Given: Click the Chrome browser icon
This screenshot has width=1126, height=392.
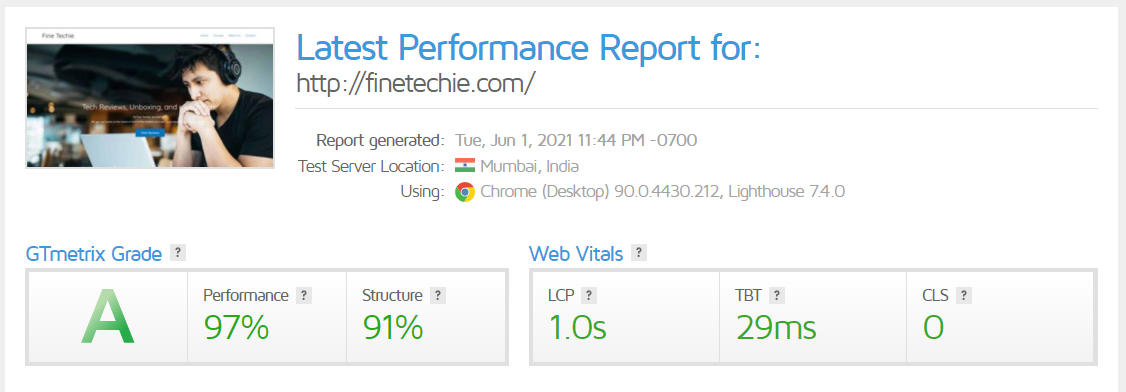Looking at the screenshot, I should 465,192.
